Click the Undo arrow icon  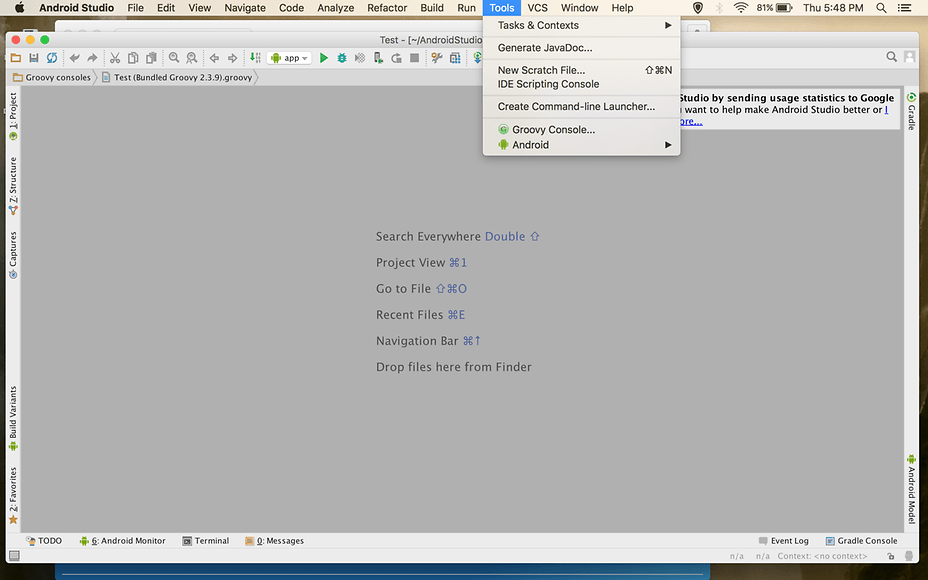coord(75,57)
